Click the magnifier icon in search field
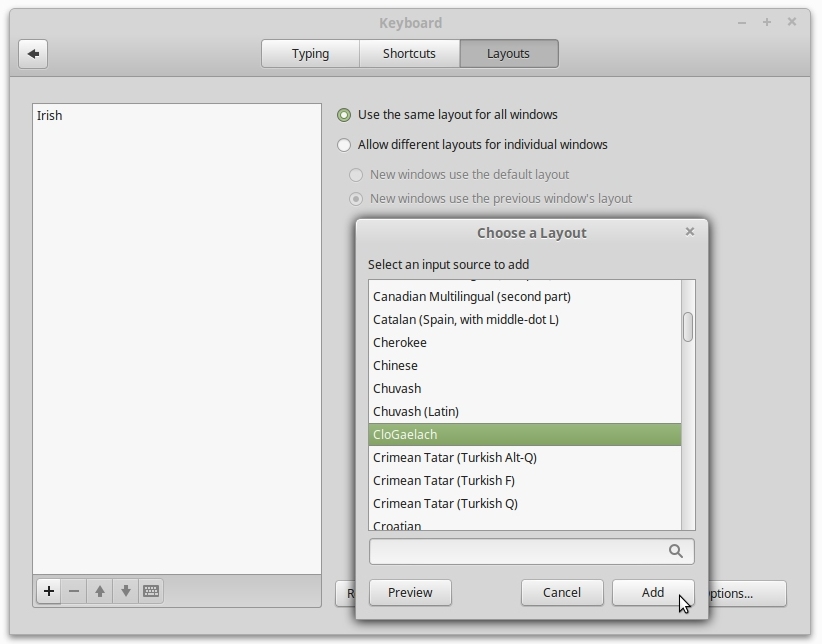The height and width of the screenshot is (644, 822). click(676, 551)
